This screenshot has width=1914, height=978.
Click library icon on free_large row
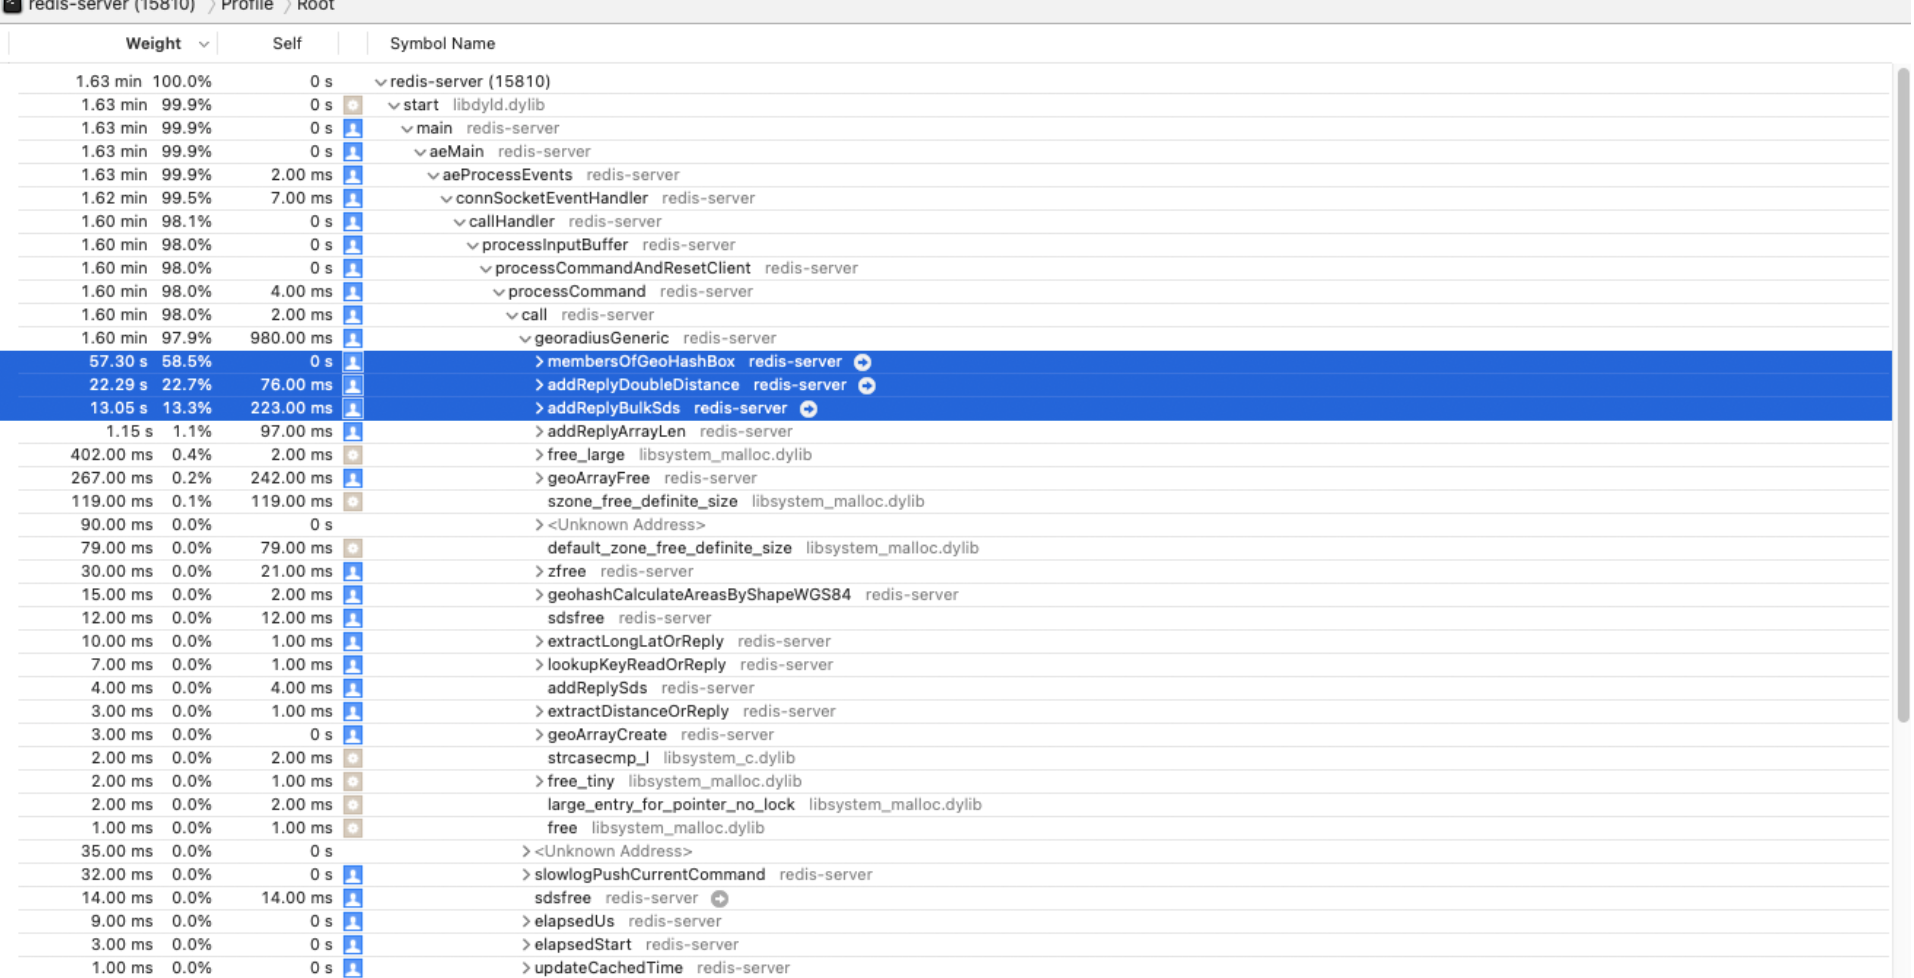[x=353, y=455]
